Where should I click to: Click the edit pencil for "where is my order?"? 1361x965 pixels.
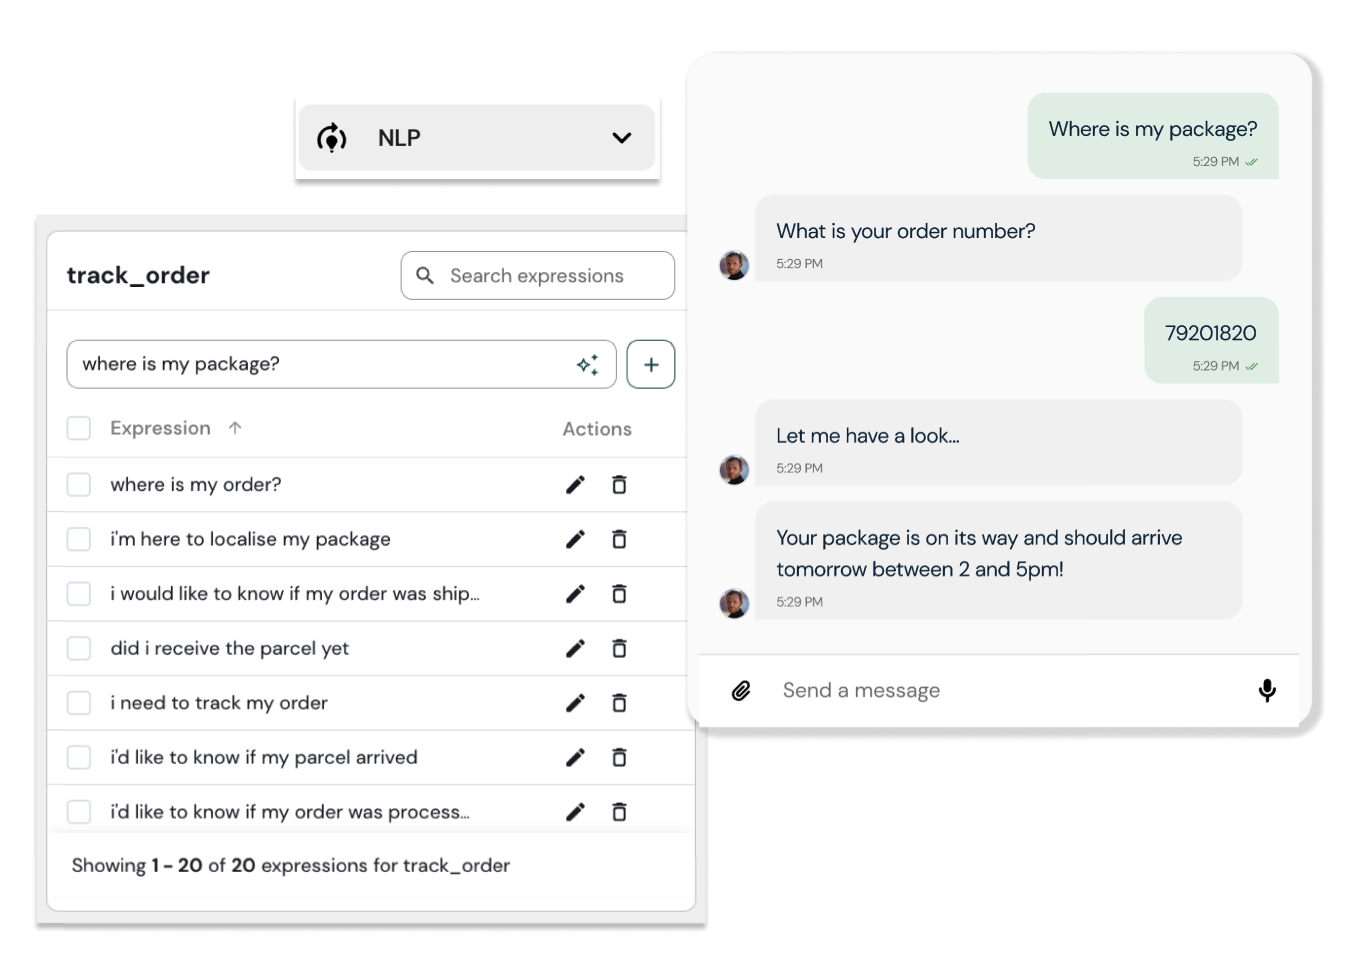[575, 485]
